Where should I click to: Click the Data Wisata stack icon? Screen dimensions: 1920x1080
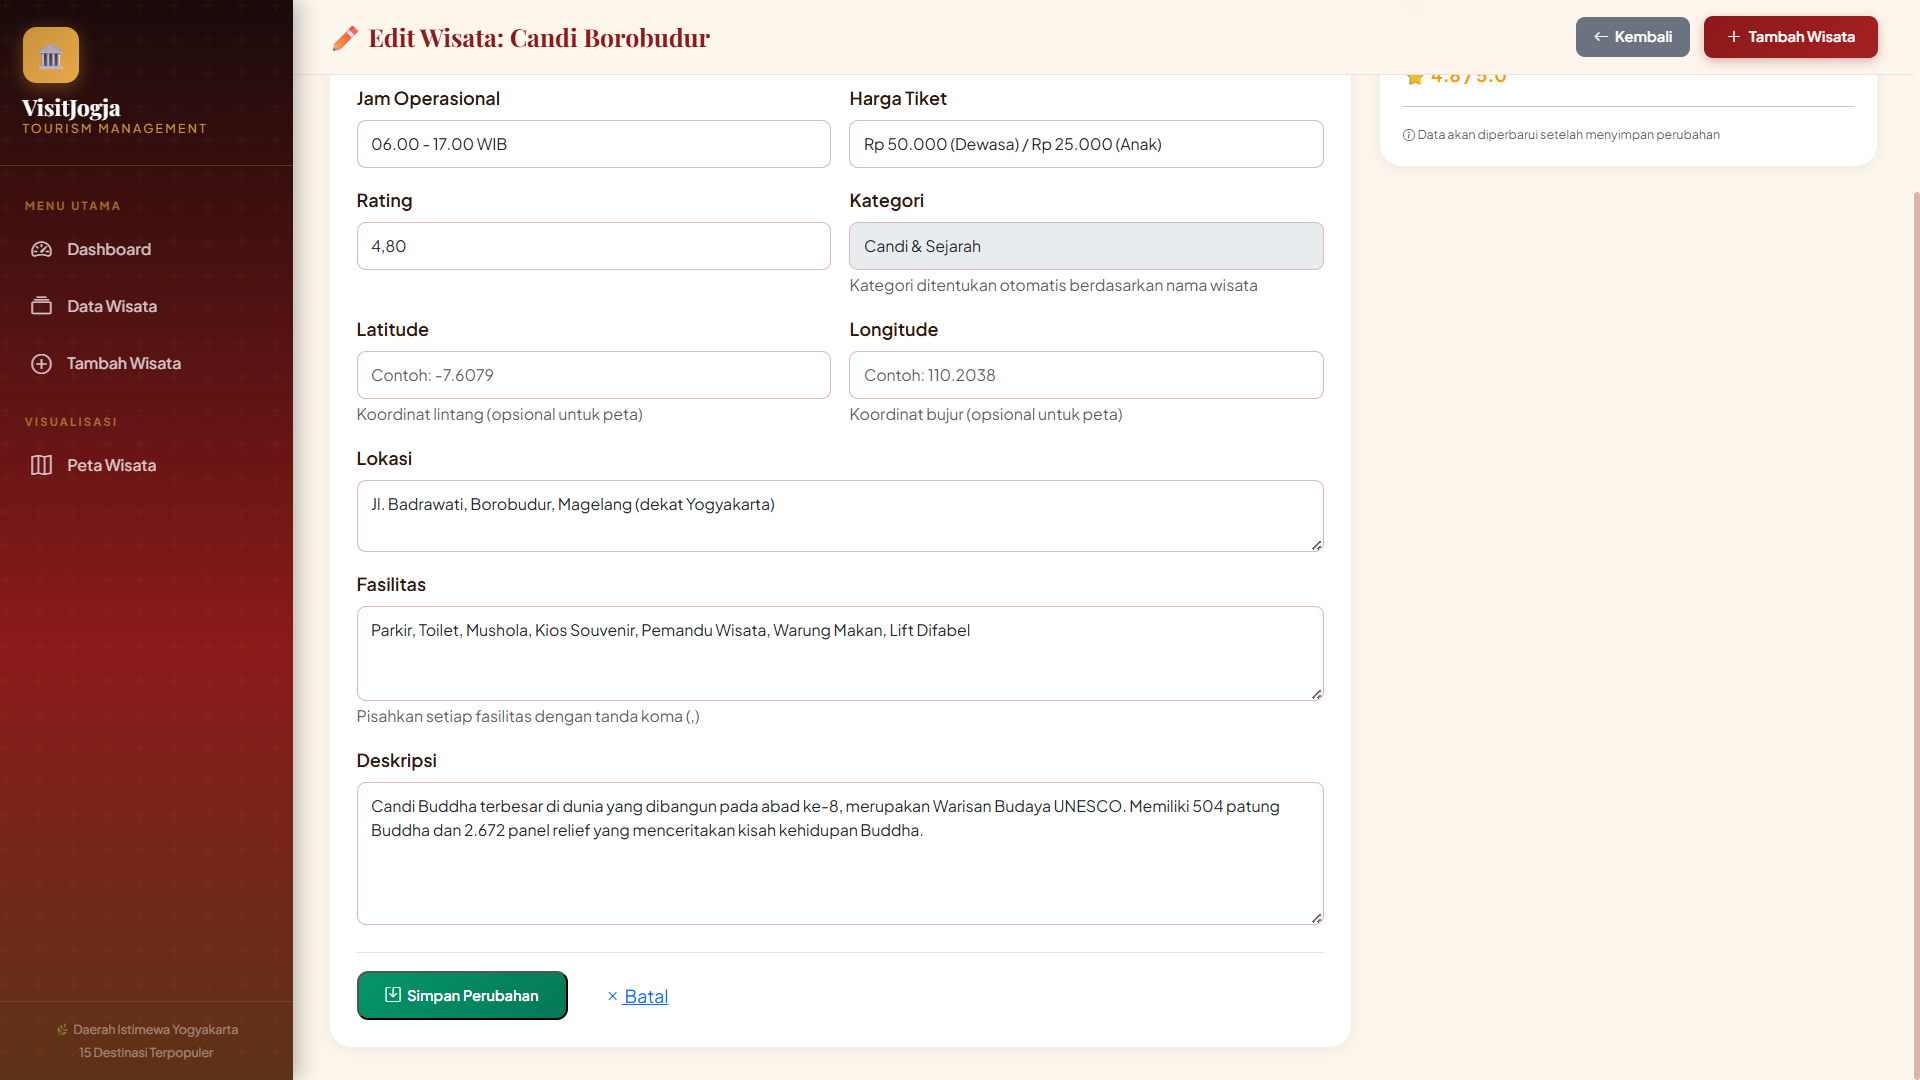(41, 306)
